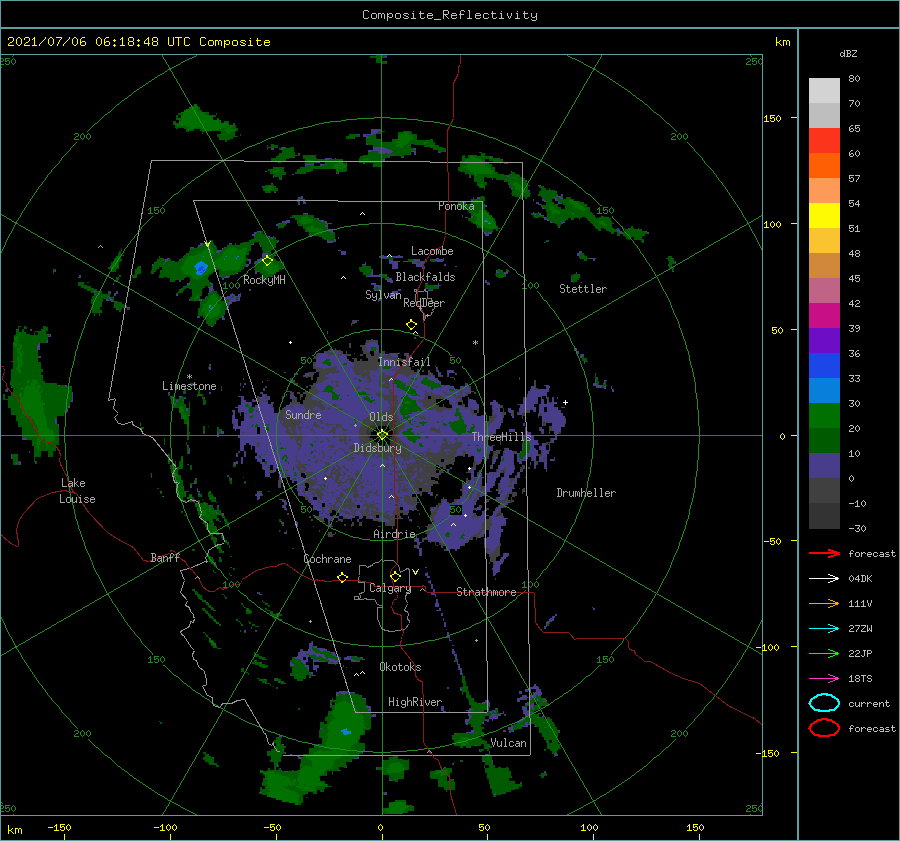Click the Airdrie city label
This screenshot has width=900, height=841.
click(394, 534)
